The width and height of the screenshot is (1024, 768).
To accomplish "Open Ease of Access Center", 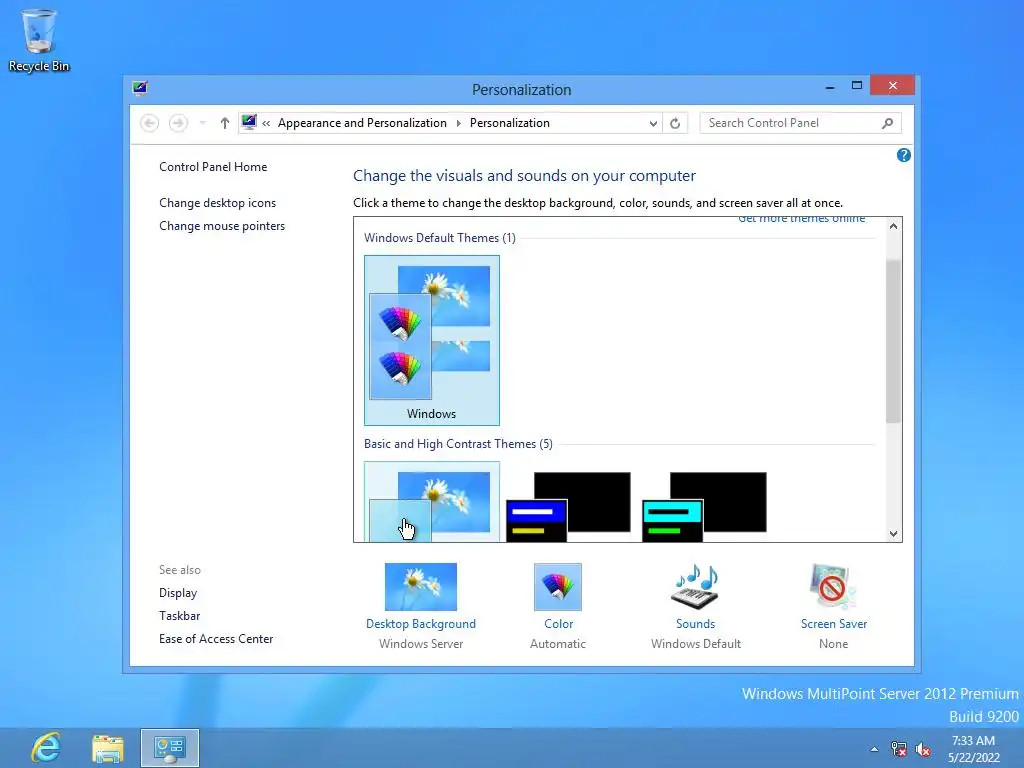I will point(216,639).
